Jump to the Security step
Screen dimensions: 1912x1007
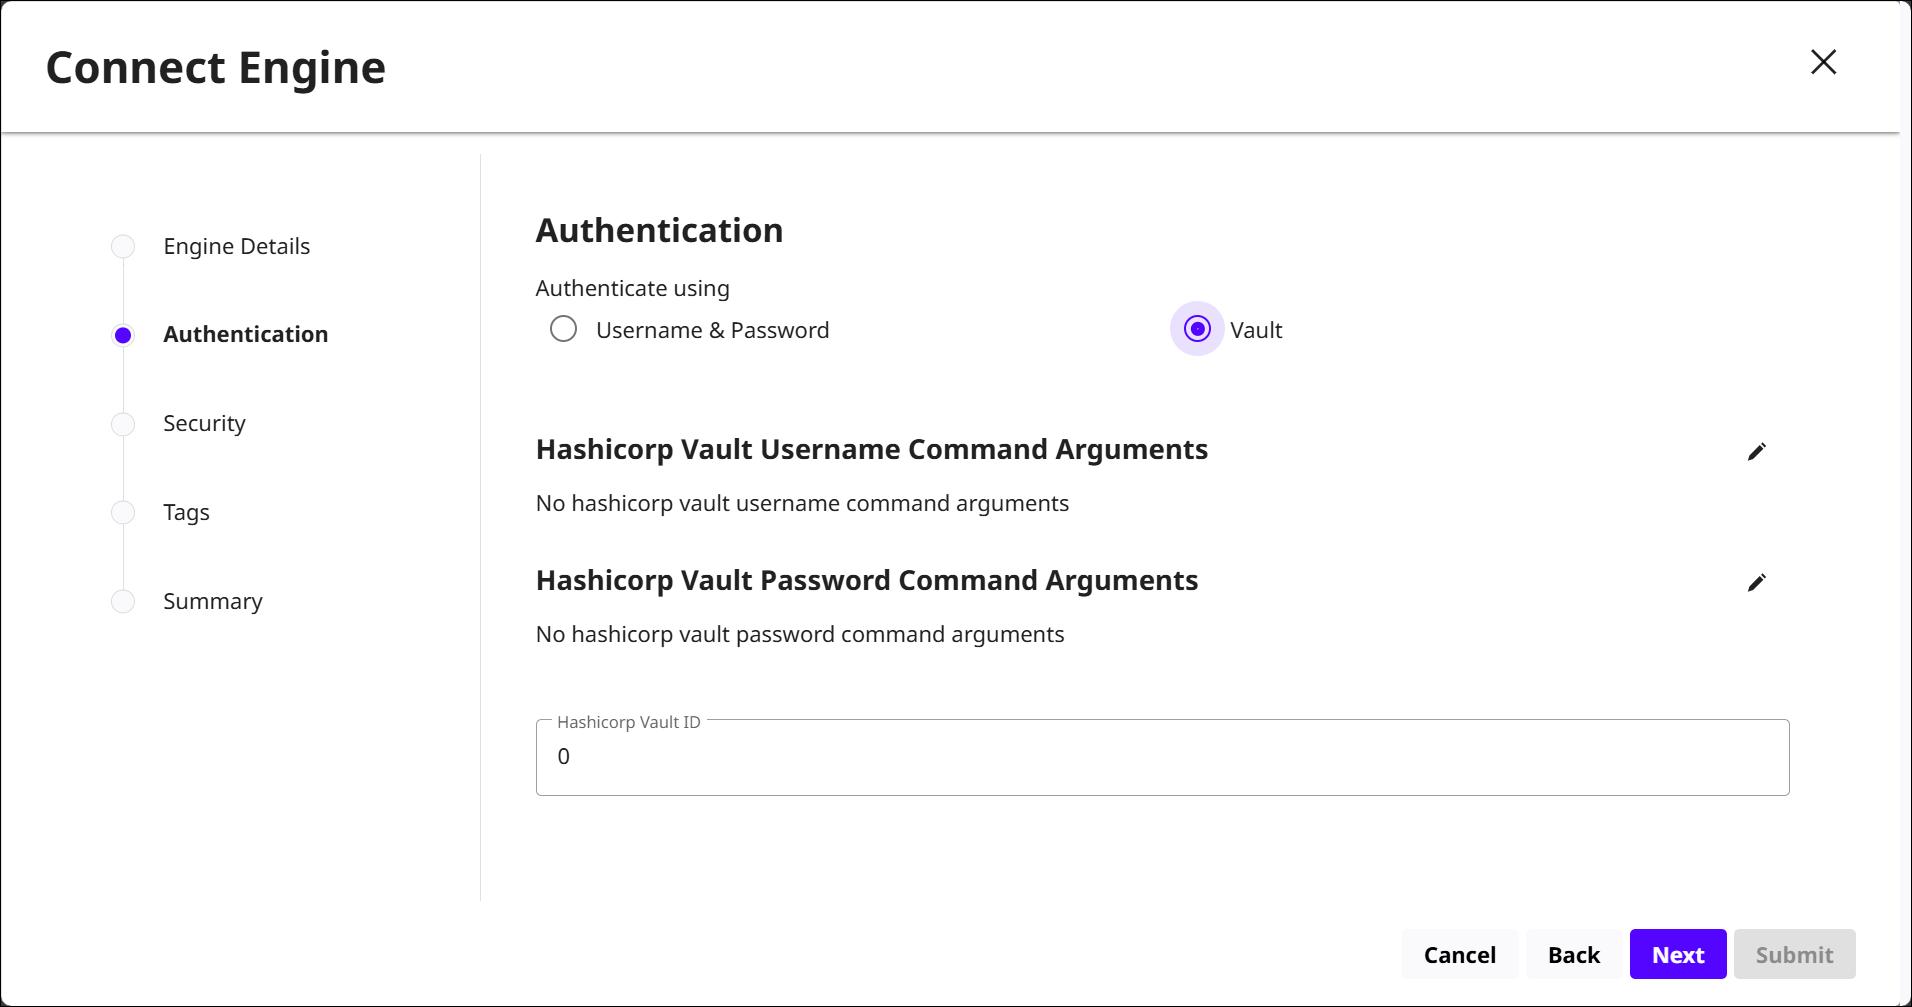[204, 423]
